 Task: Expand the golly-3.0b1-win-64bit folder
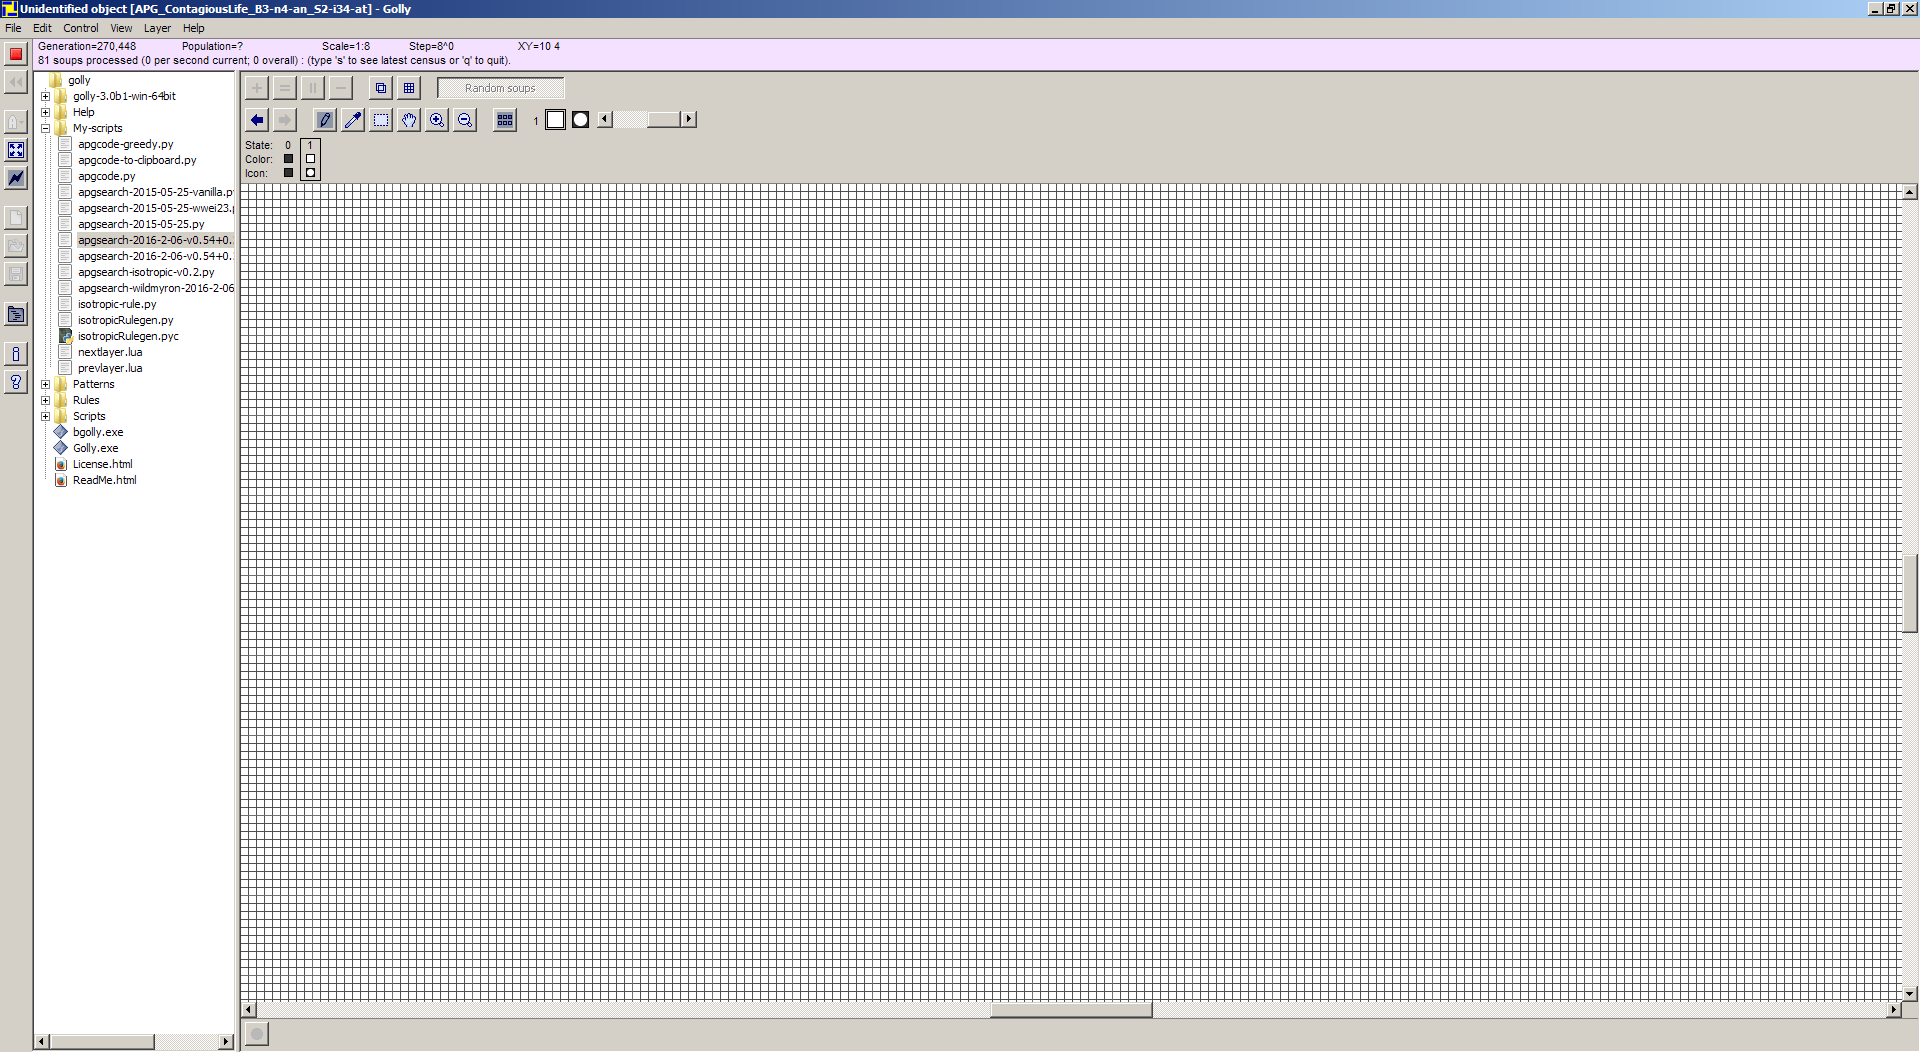coord(45,96)
